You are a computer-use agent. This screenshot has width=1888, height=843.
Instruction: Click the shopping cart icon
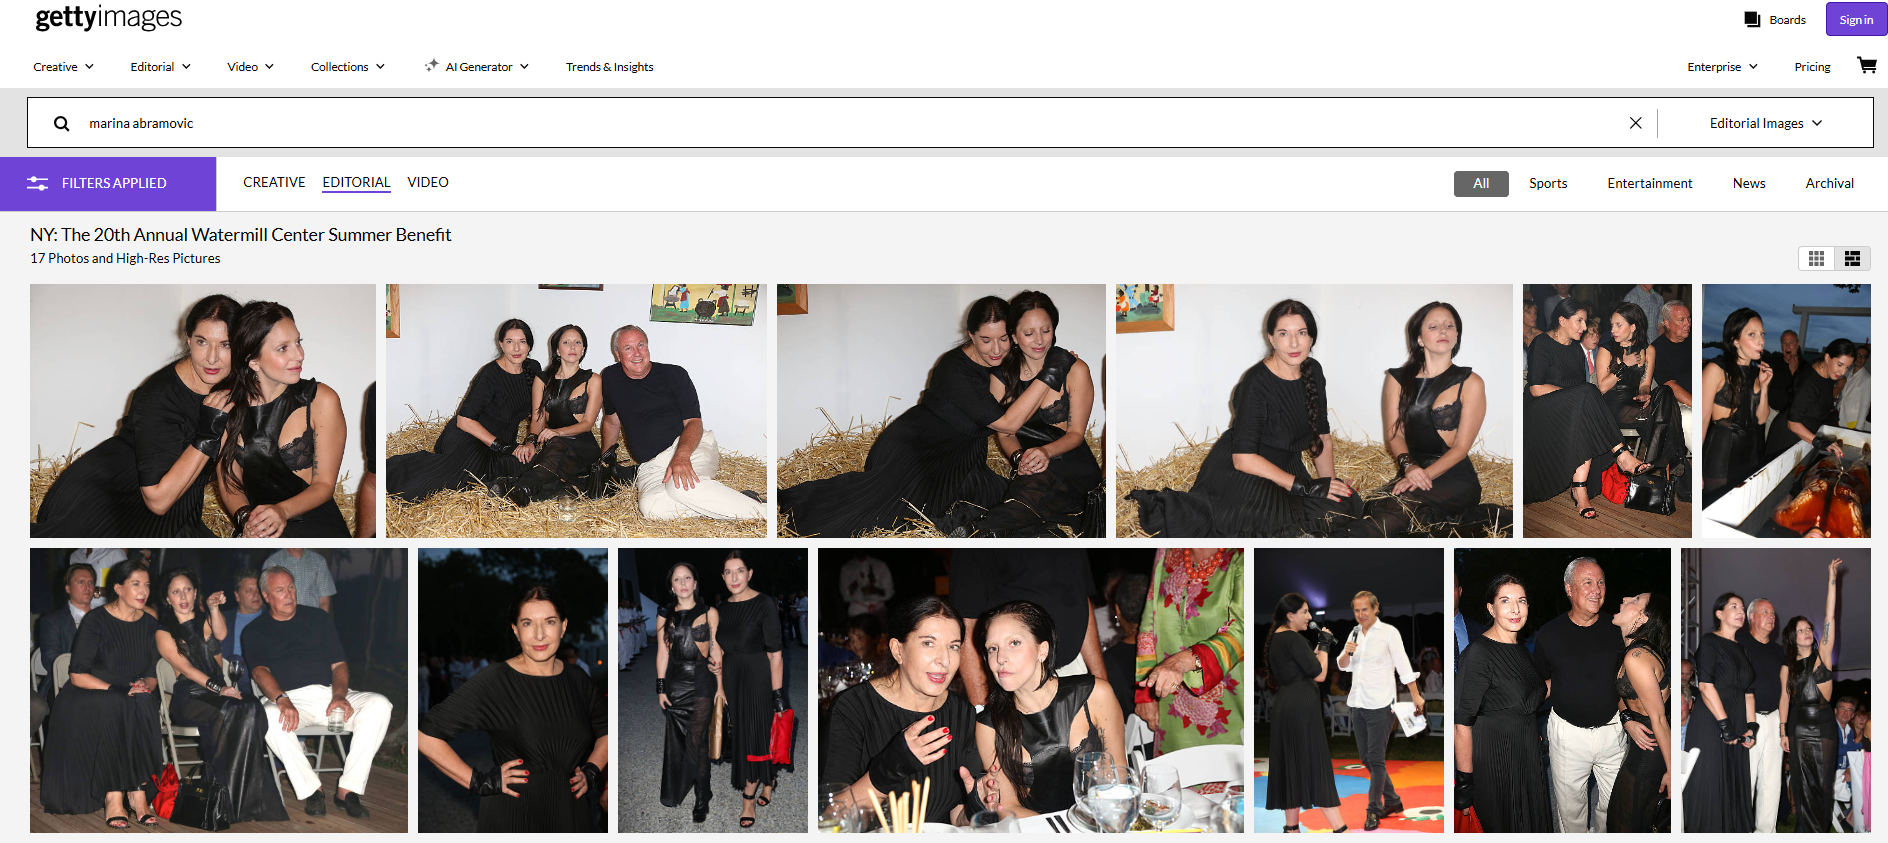[x=1866, y=66]
